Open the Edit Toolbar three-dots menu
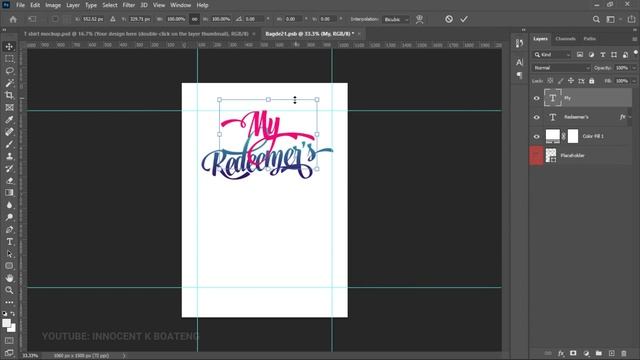 tap(9, 302)
